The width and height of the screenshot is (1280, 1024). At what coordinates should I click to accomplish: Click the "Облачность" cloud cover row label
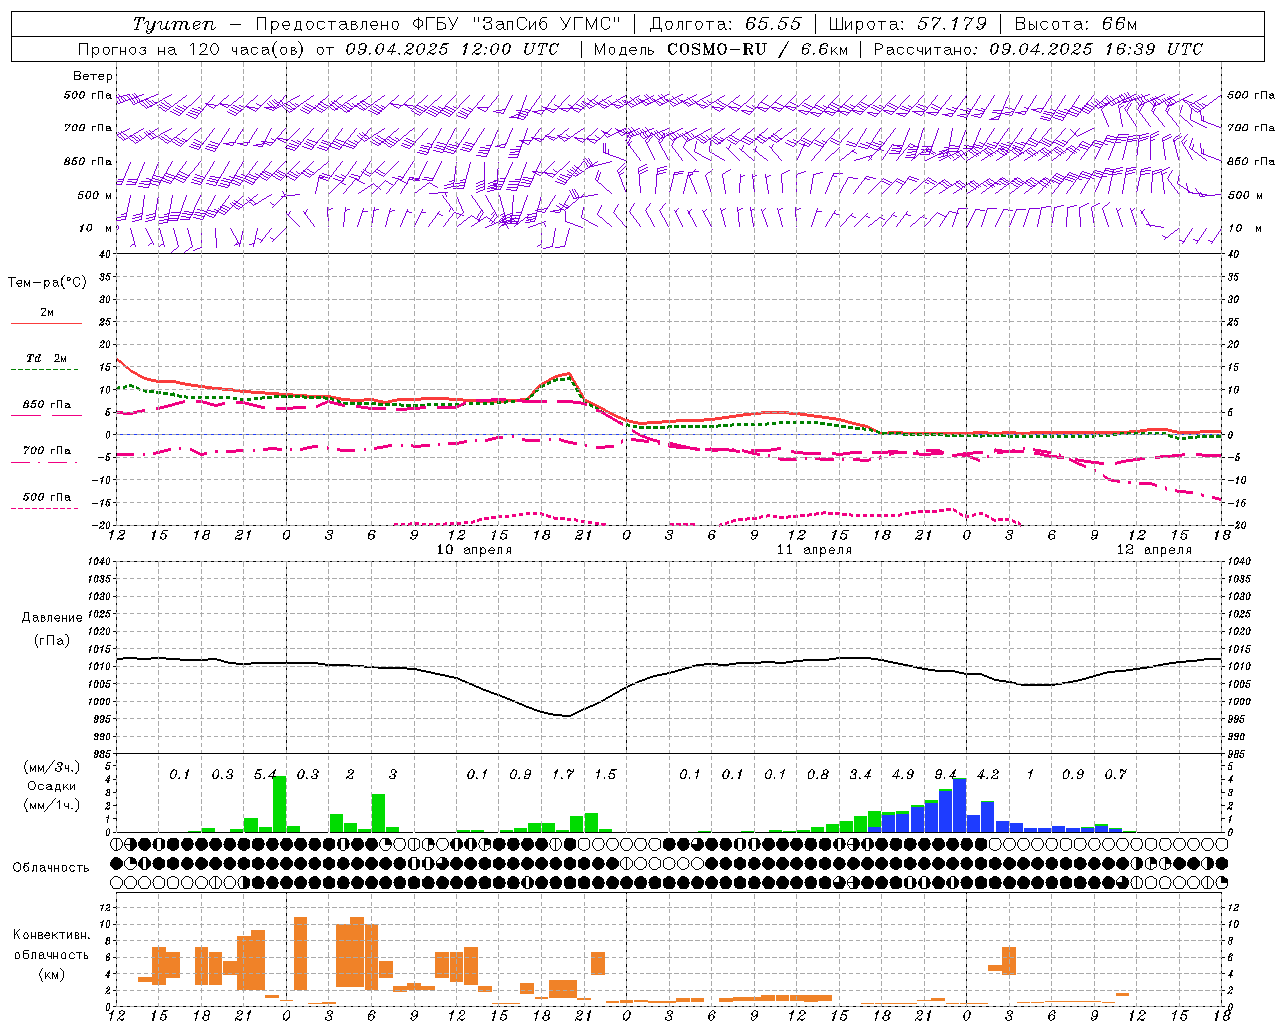tap(51, 867)
